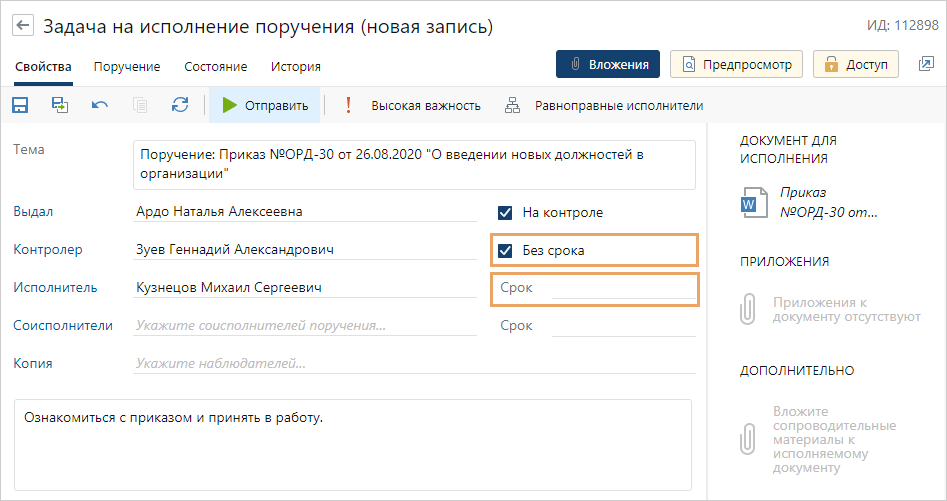Click the Undo arrow icon

100,105
